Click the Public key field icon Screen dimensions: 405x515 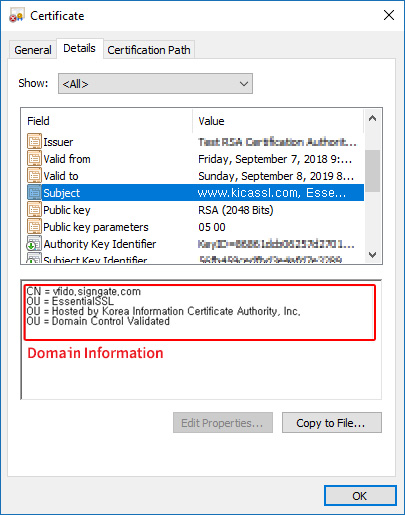coord(34,210)
